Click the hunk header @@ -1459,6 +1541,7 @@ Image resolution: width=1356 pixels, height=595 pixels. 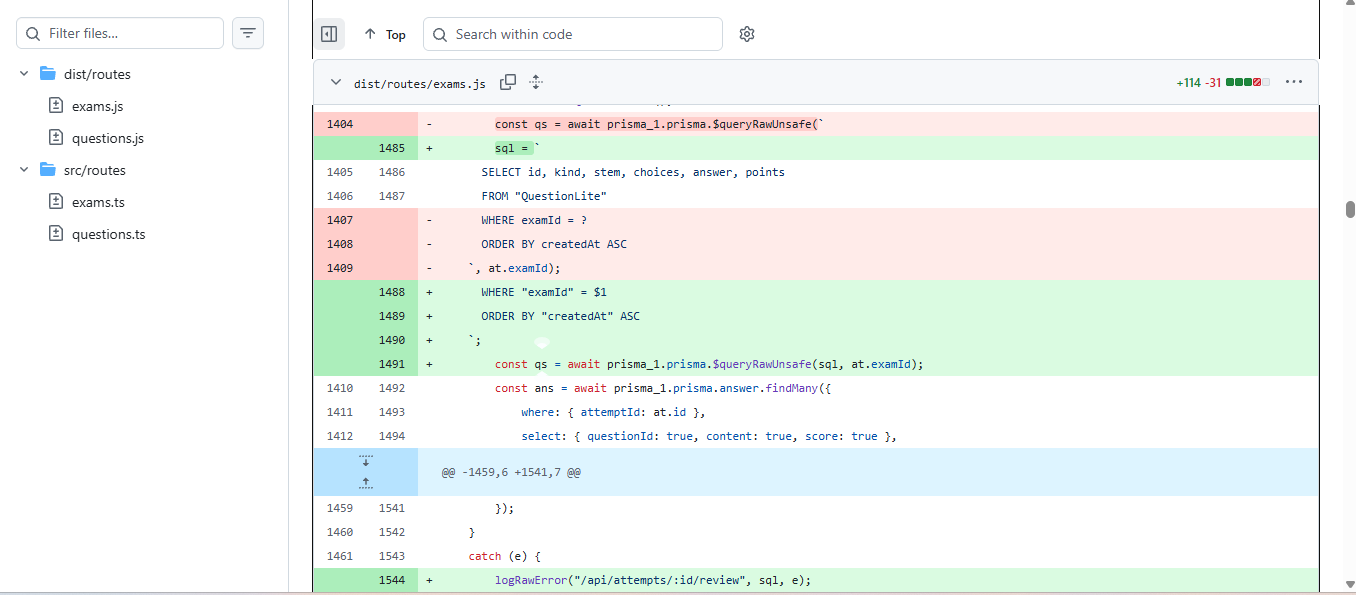[511, 472]
